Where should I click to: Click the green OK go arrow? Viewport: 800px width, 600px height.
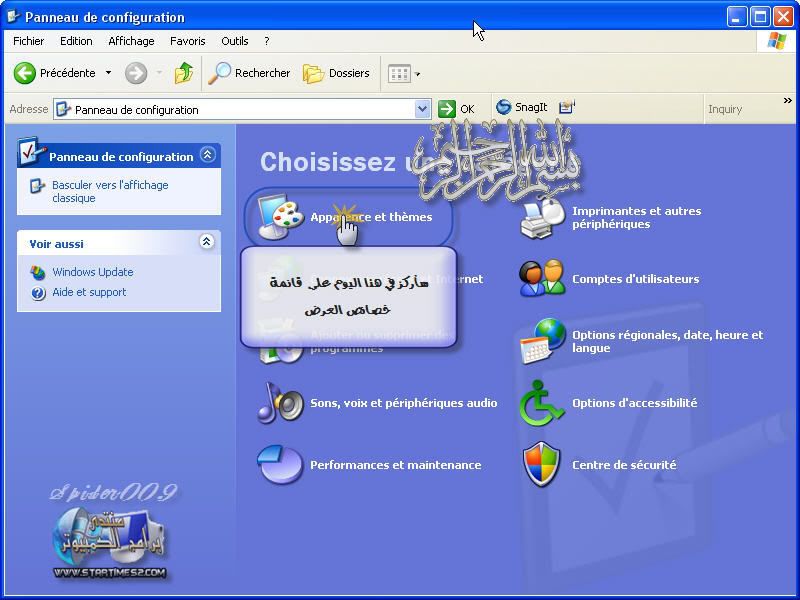click(446, 109)
